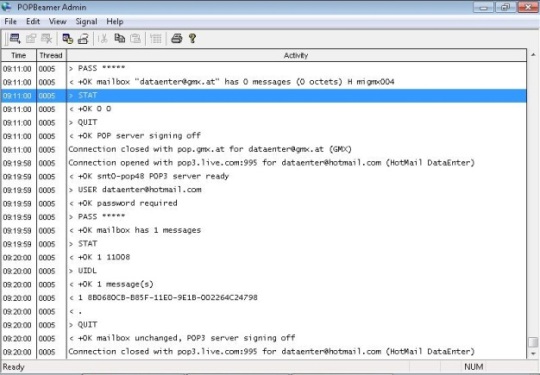The height and width of the screenshot is (375, 540).
Task: Click the scrollbar up arrow
Action: [x=533, y=54]
